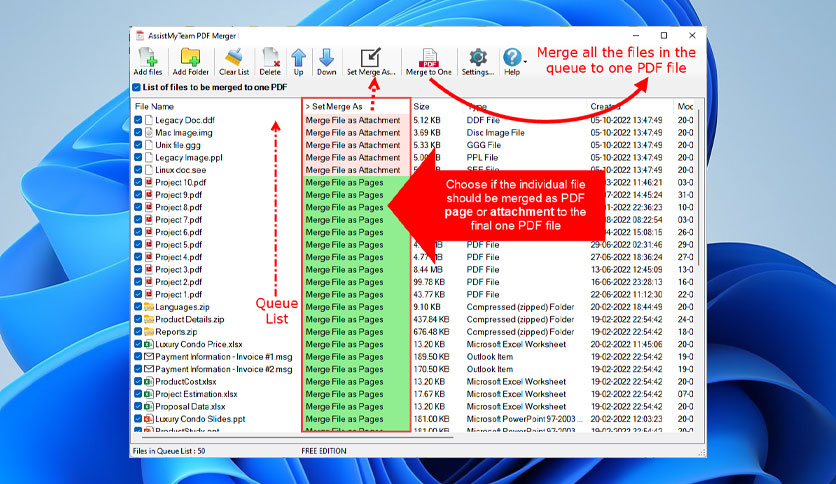
Task: Uncheck Project 10.pdf checkbox
Action: [138, 182]
